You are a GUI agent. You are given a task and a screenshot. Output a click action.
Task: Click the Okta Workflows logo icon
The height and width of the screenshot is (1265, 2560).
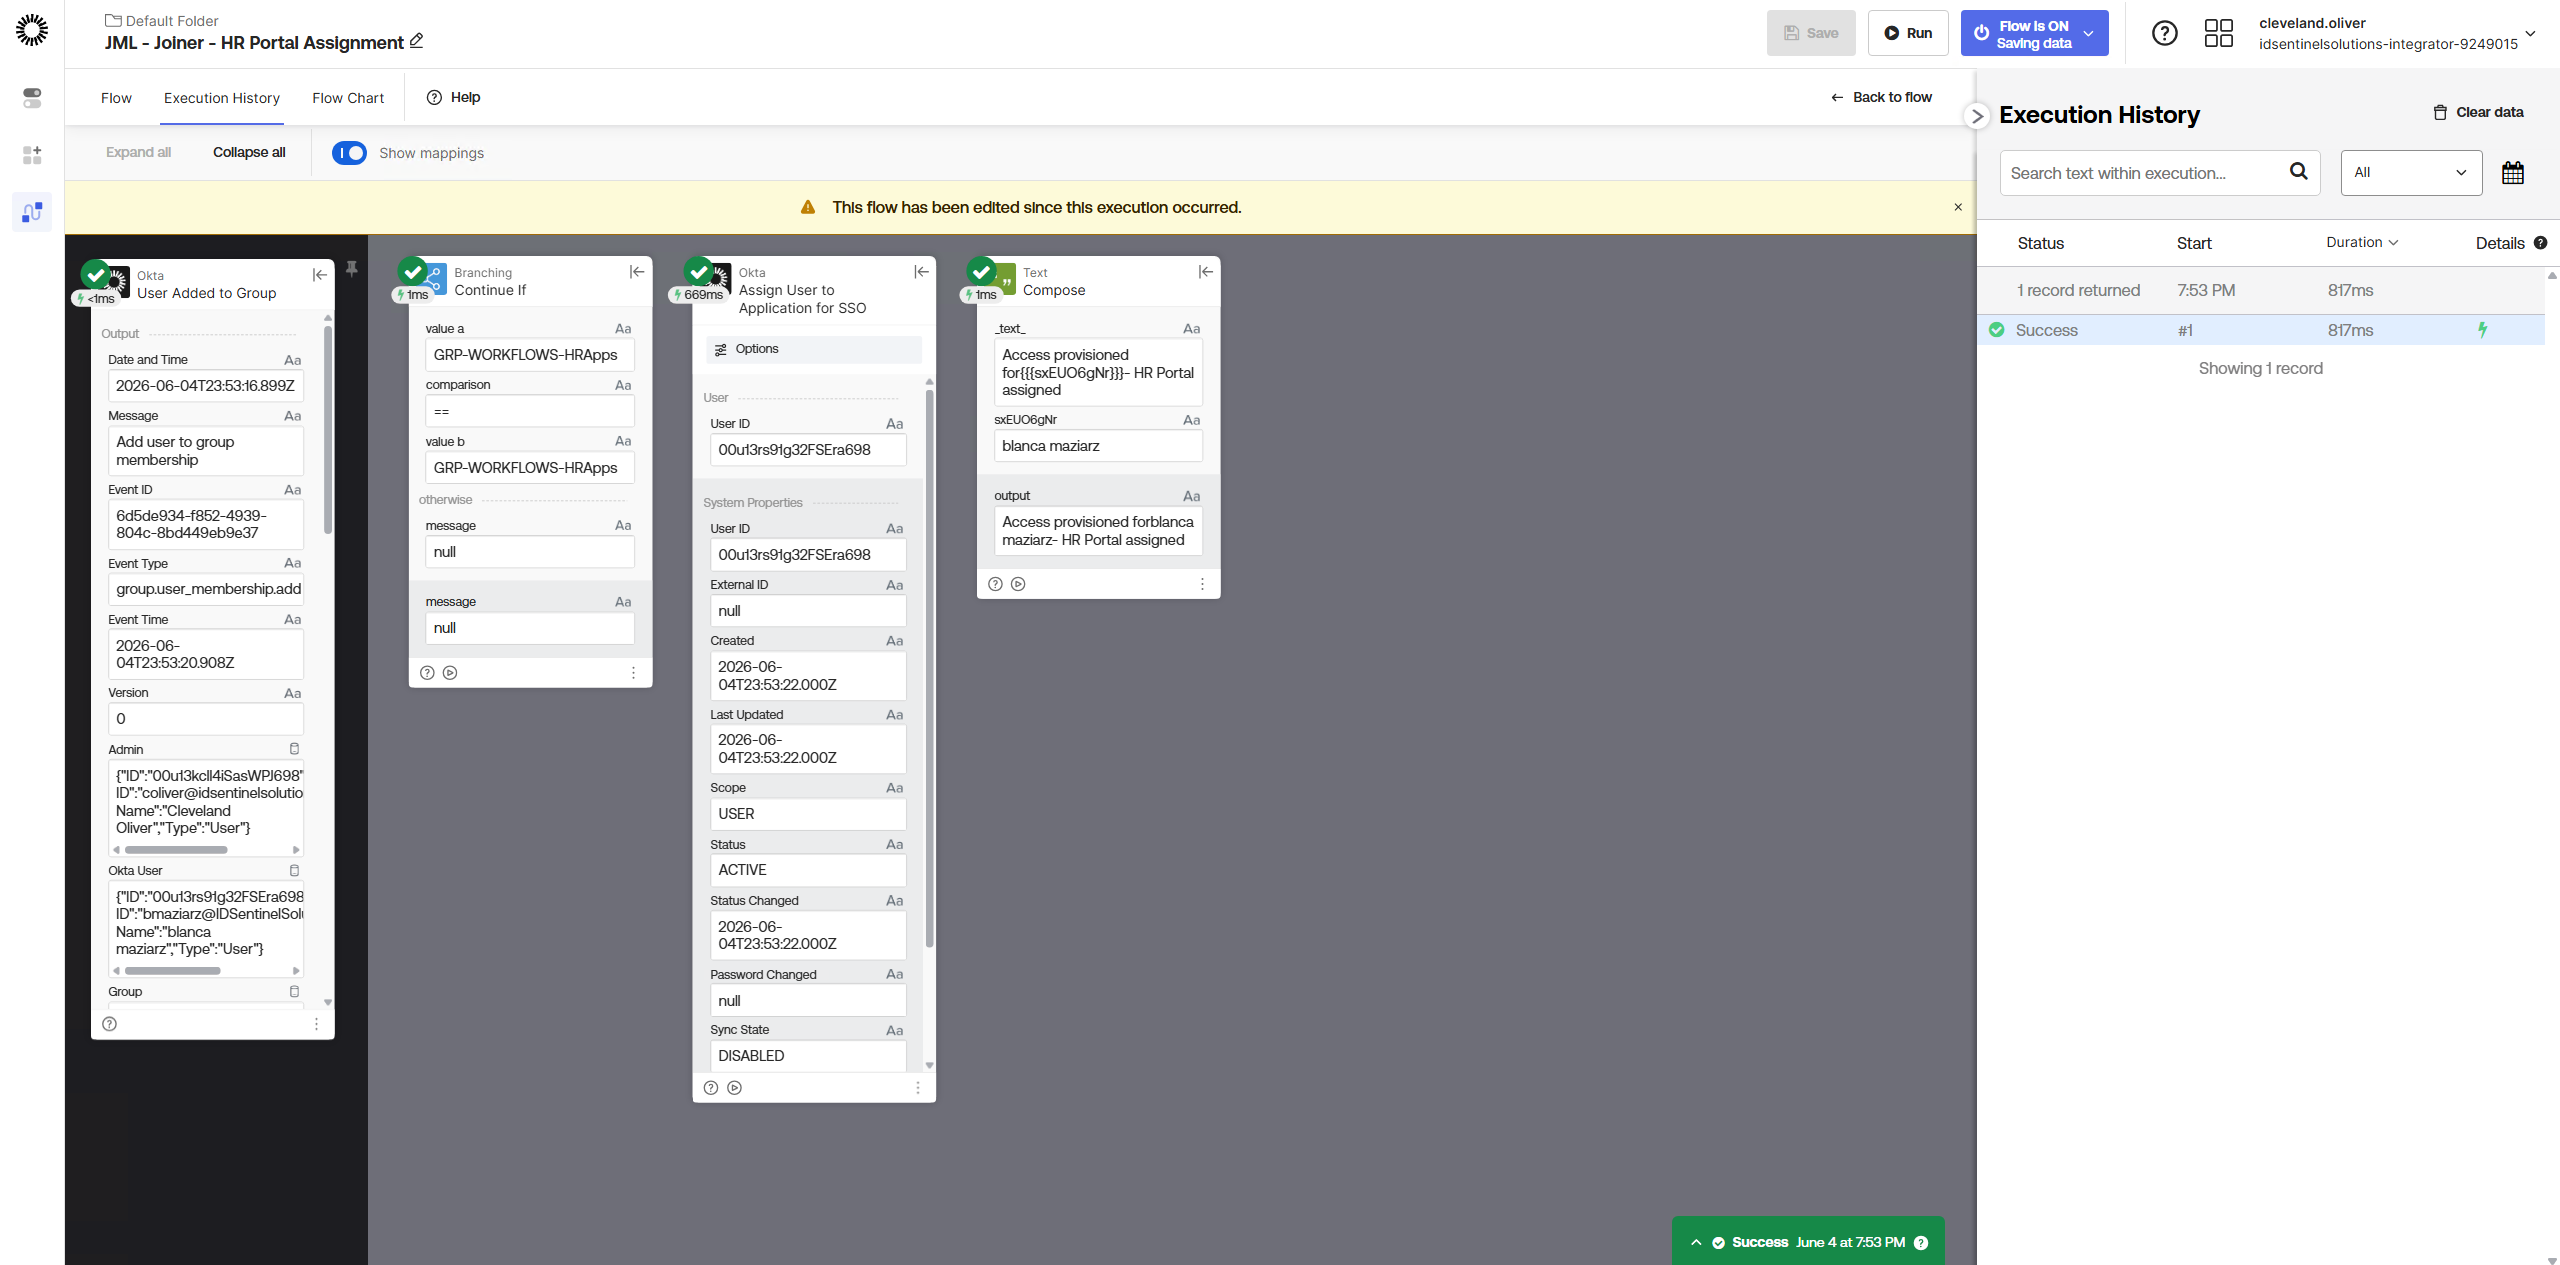tap(32, 30)
